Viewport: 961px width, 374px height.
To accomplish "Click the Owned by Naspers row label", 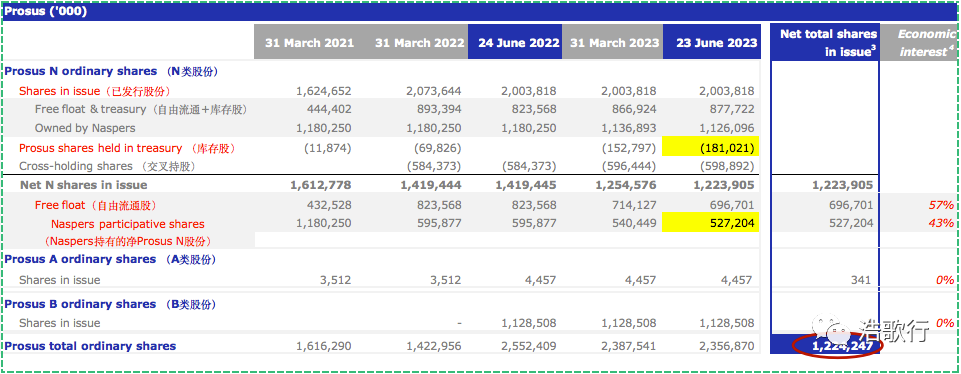I will 85,128.
